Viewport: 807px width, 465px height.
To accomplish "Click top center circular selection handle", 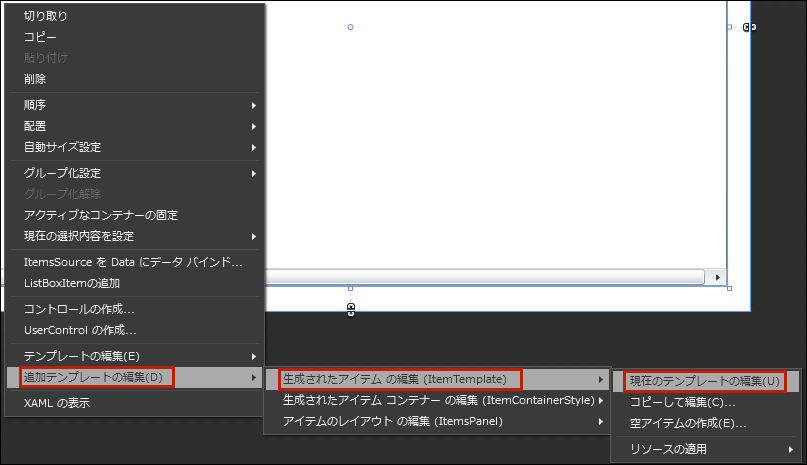I will click(350, 27).
